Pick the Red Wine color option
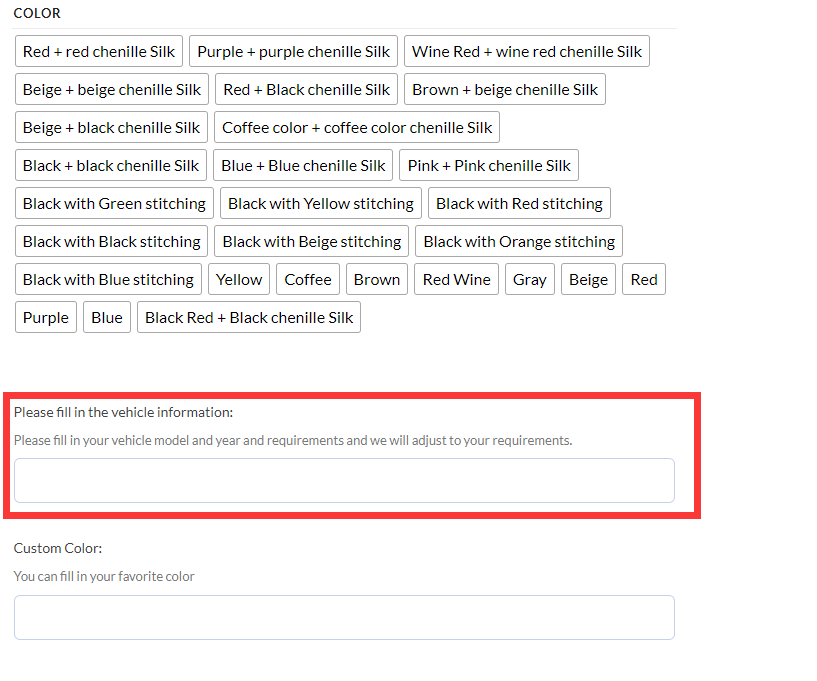Screen dimensions: 817x681 (x=456, y=280)
